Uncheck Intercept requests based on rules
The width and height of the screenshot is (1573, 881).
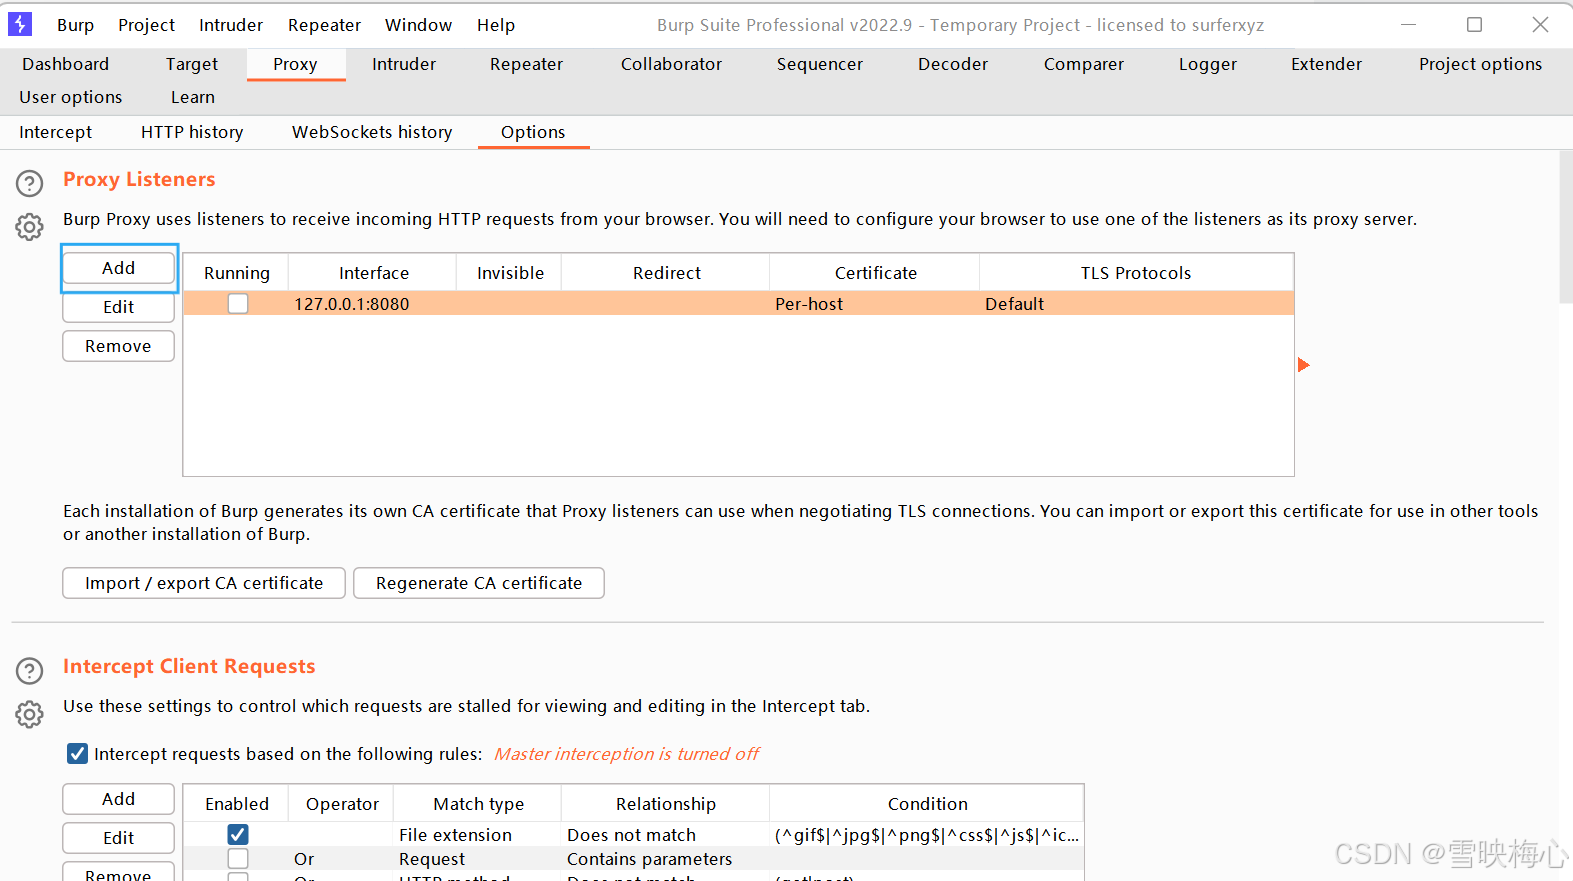click(77, 754)
